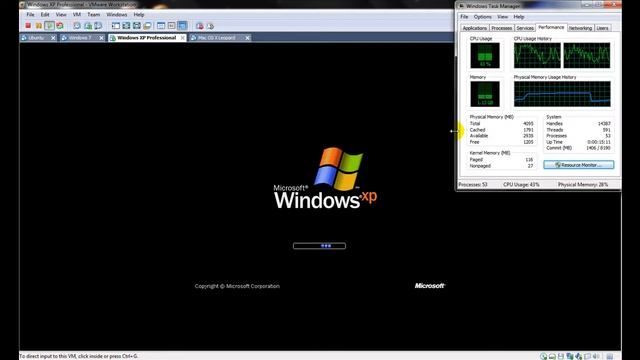Click the Physical Memory Usage History graph

pos(562,94)
